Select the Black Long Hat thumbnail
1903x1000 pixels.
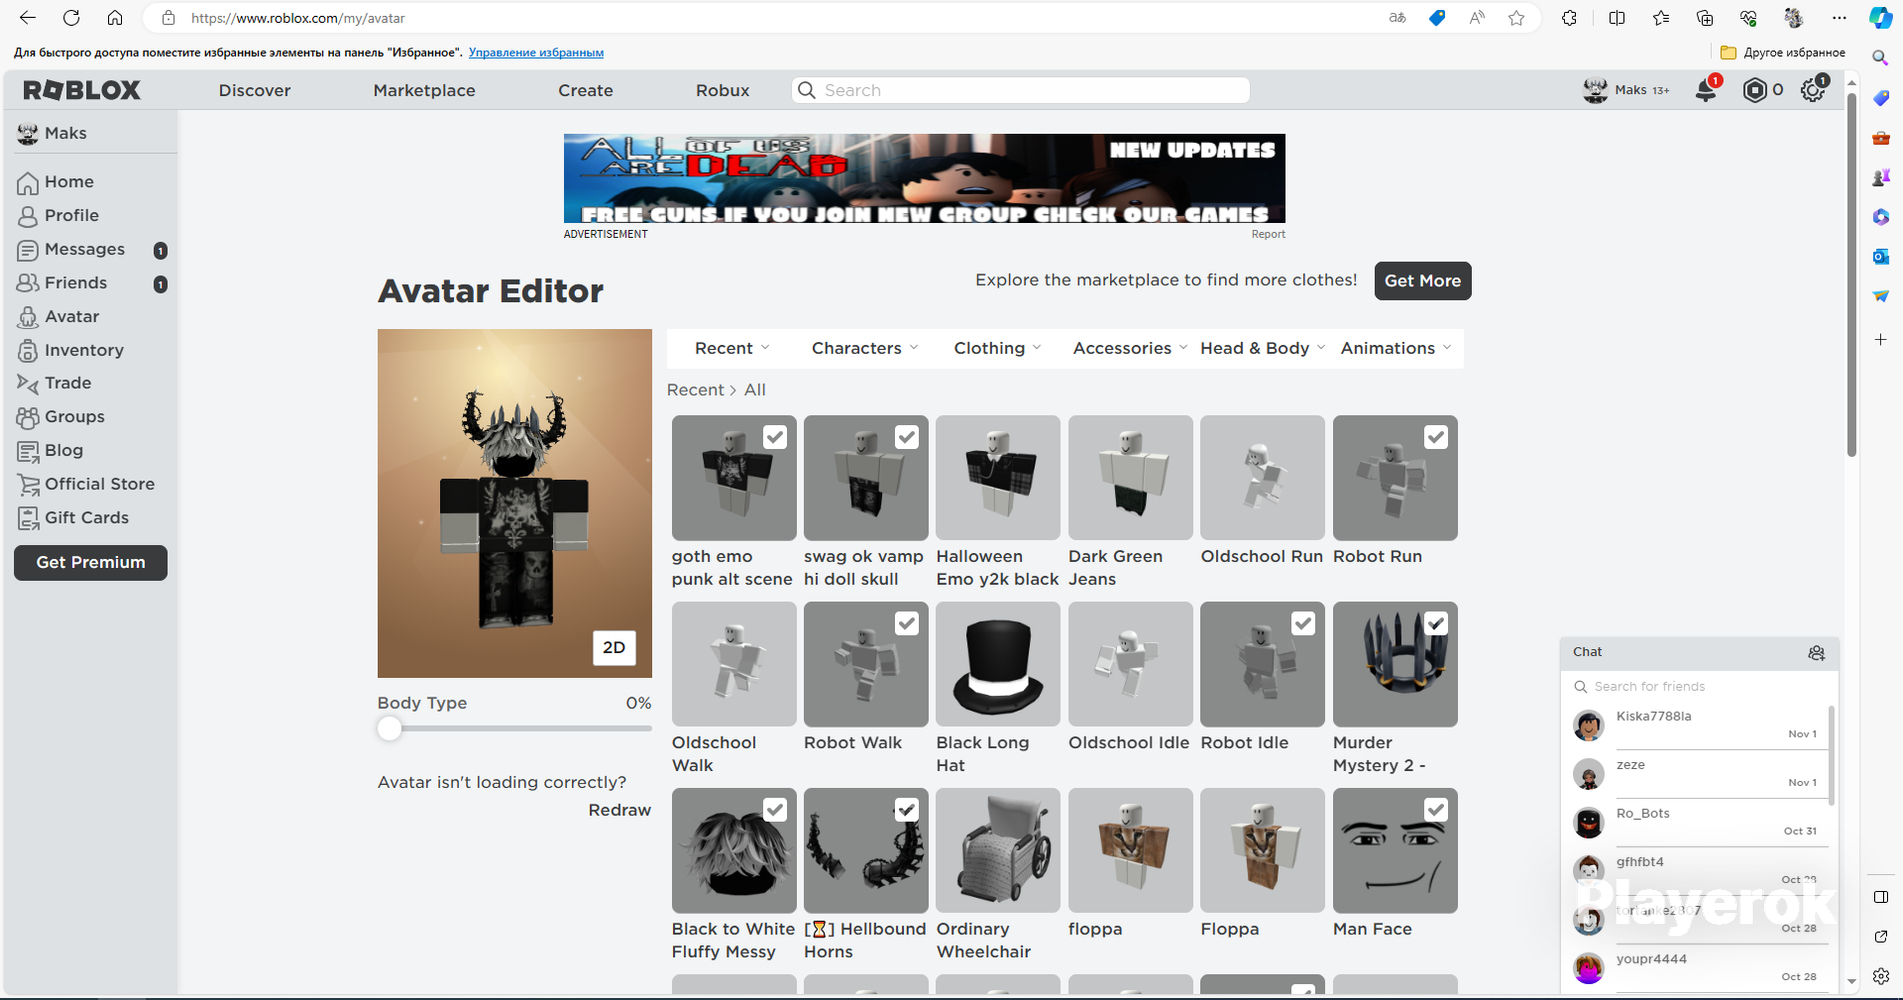[998, 664]
